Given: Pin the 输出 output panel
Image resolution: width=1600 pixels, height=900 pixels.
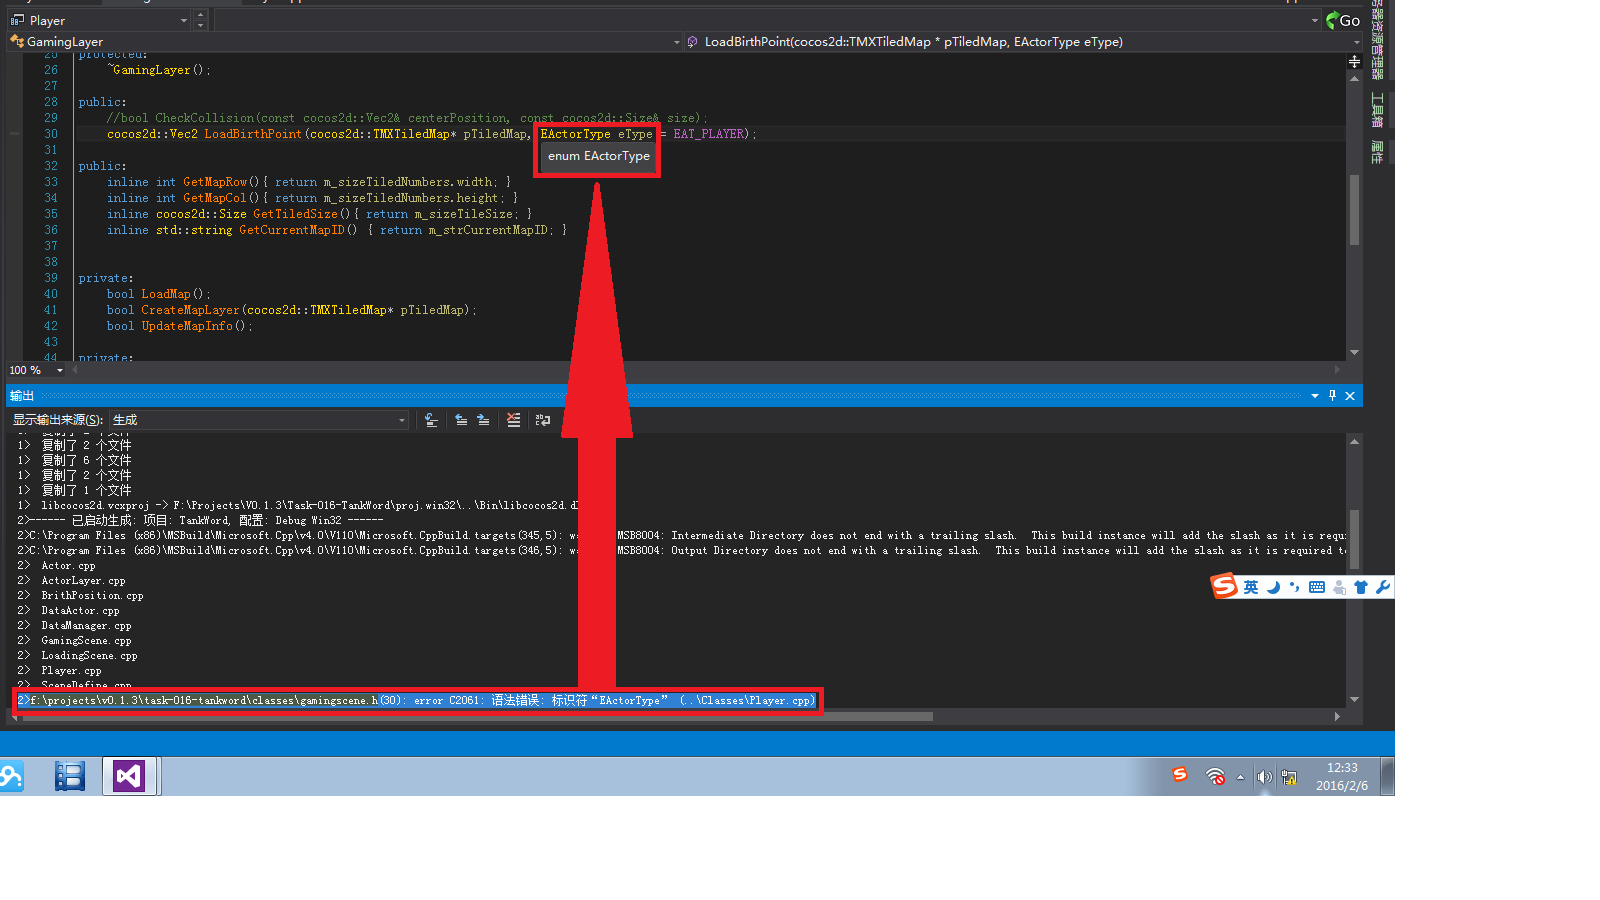Looking at the screenshot, I should (1332, 396).
